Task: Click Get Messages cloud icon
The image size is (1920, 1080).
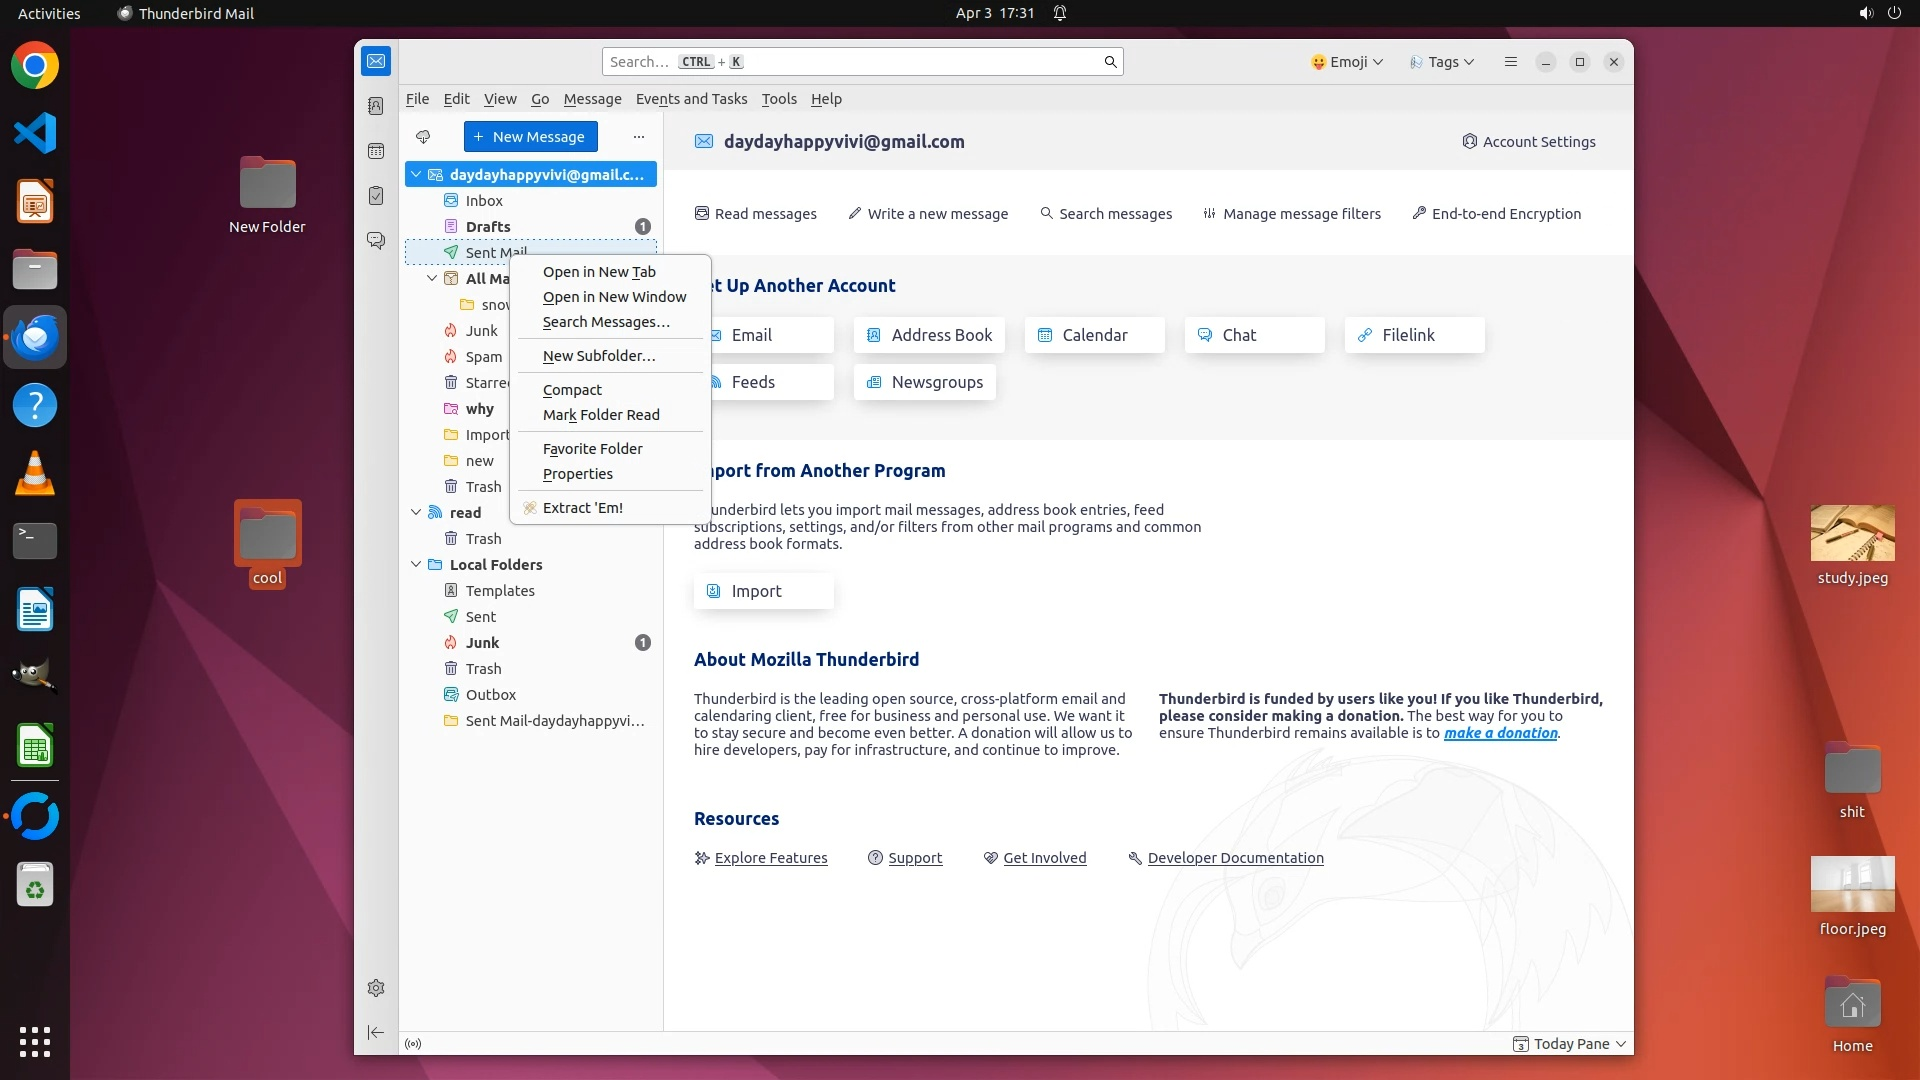Action: pos(423,137)
